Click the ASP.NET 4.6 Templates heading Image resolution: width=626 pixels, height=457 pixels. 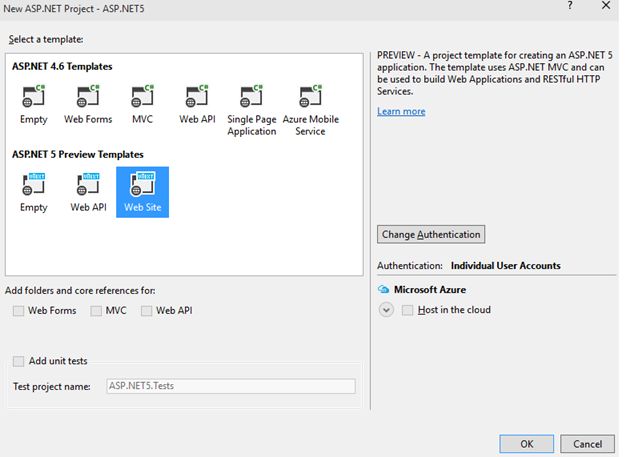(62, 66)
